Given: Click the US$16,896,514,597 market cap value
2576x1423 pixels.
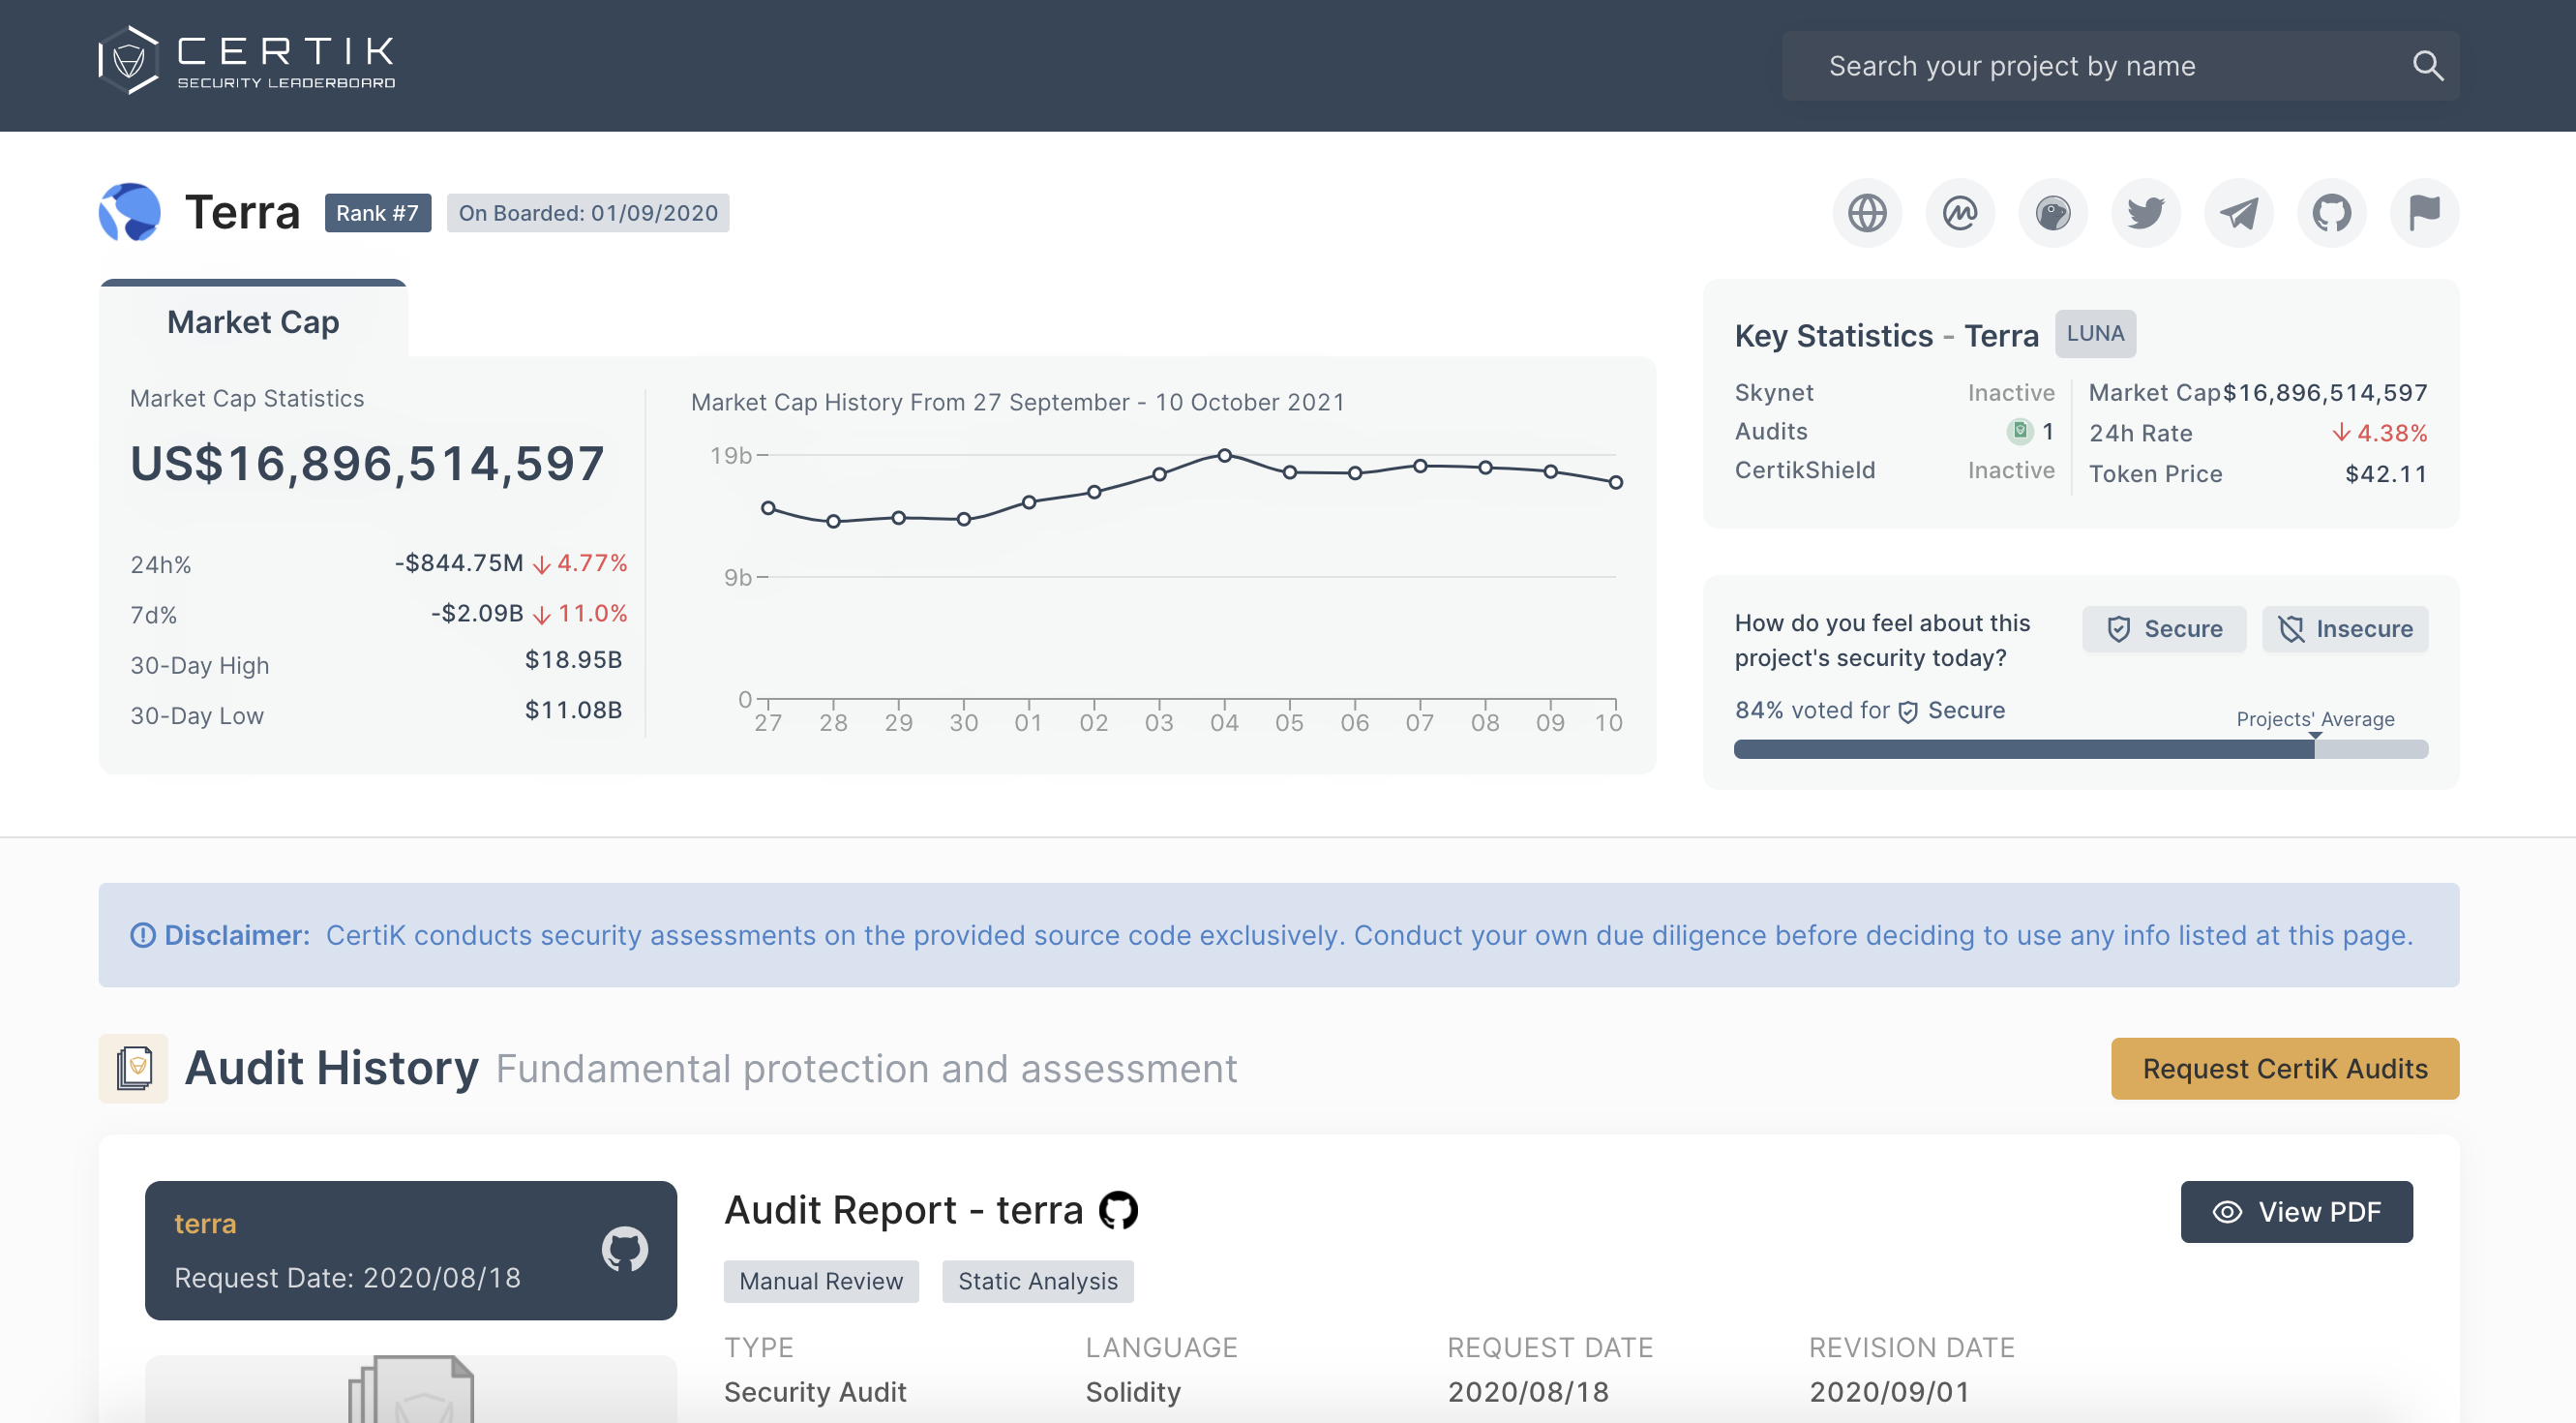Looking at the screenshot, I should [x=367, y=464].
